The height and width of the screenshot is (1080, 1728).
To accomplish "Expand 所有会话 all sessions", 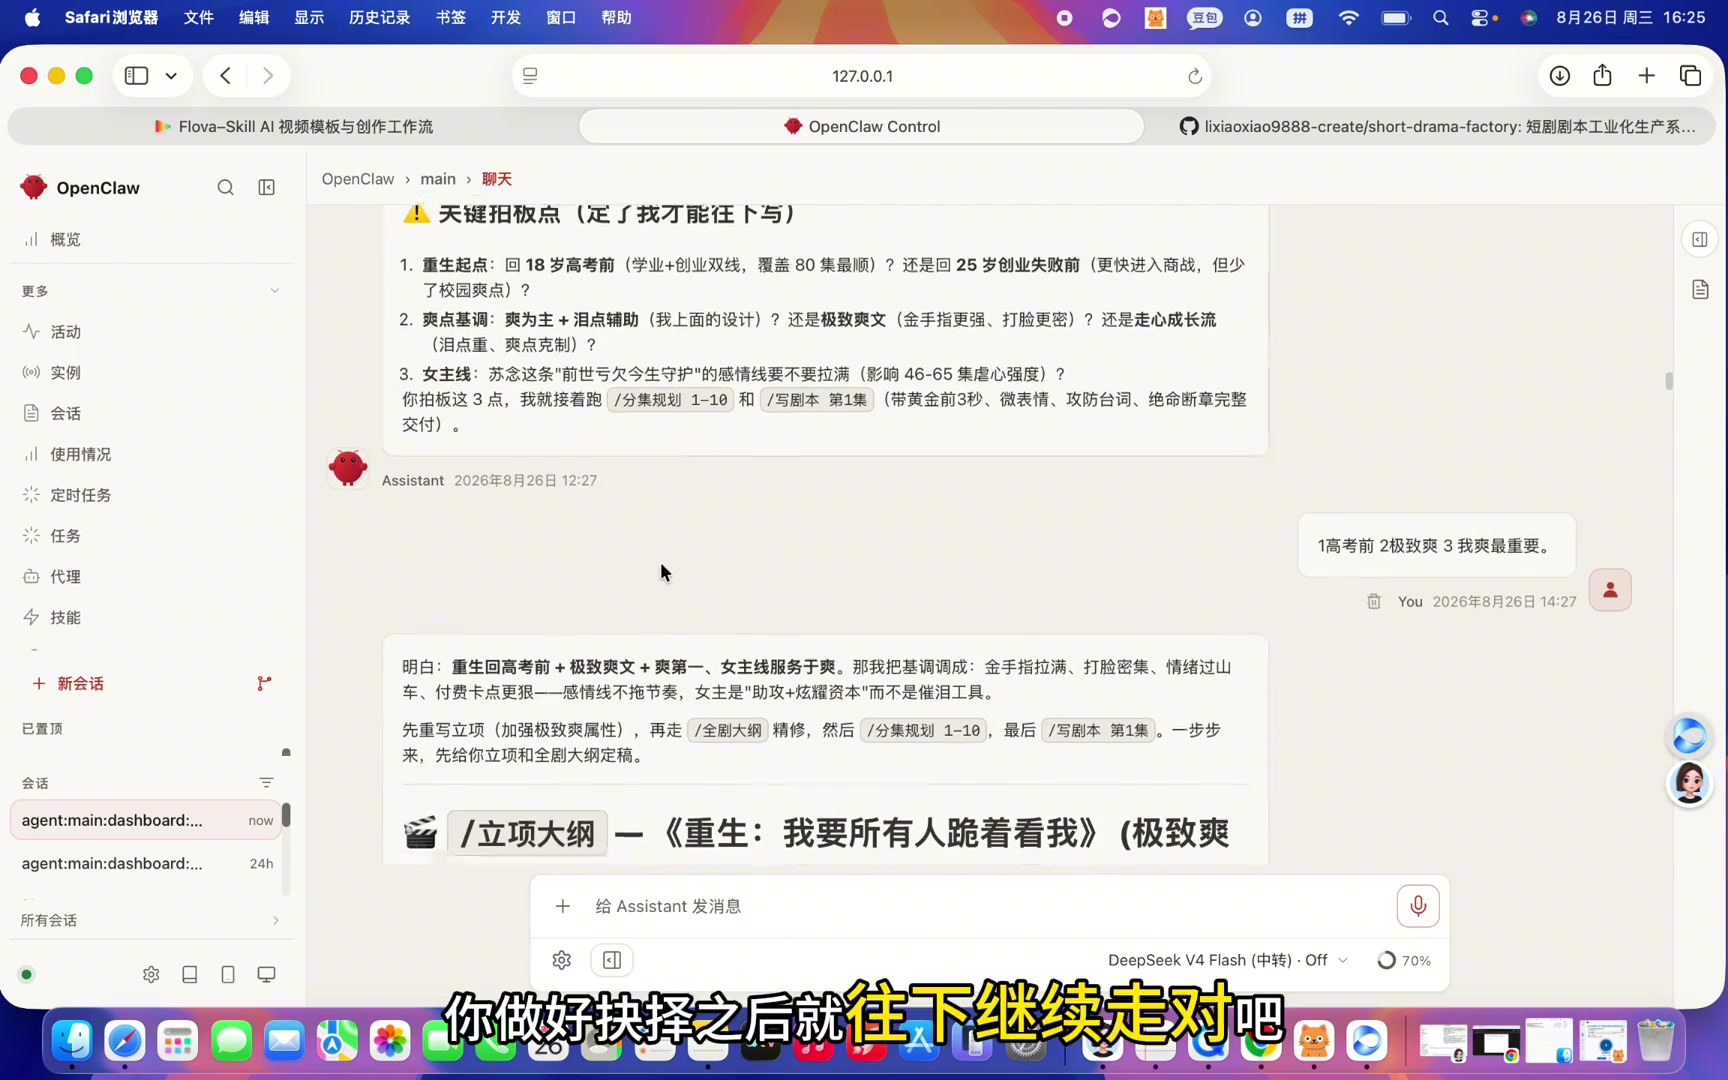I will pyautogui.click(x=150, y=920).
